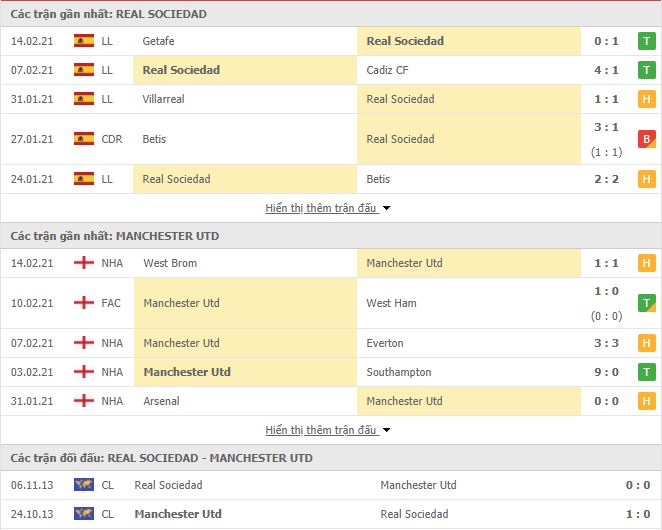
Task: Click the orange H badge for Arsenal match
Action: (646, 401)
